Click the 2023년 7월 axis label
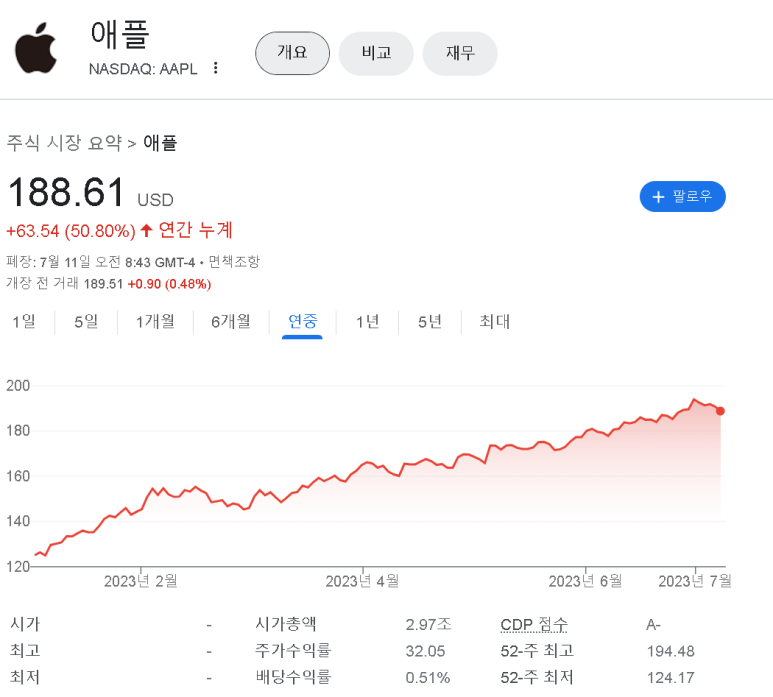 (x=695, y=581)
